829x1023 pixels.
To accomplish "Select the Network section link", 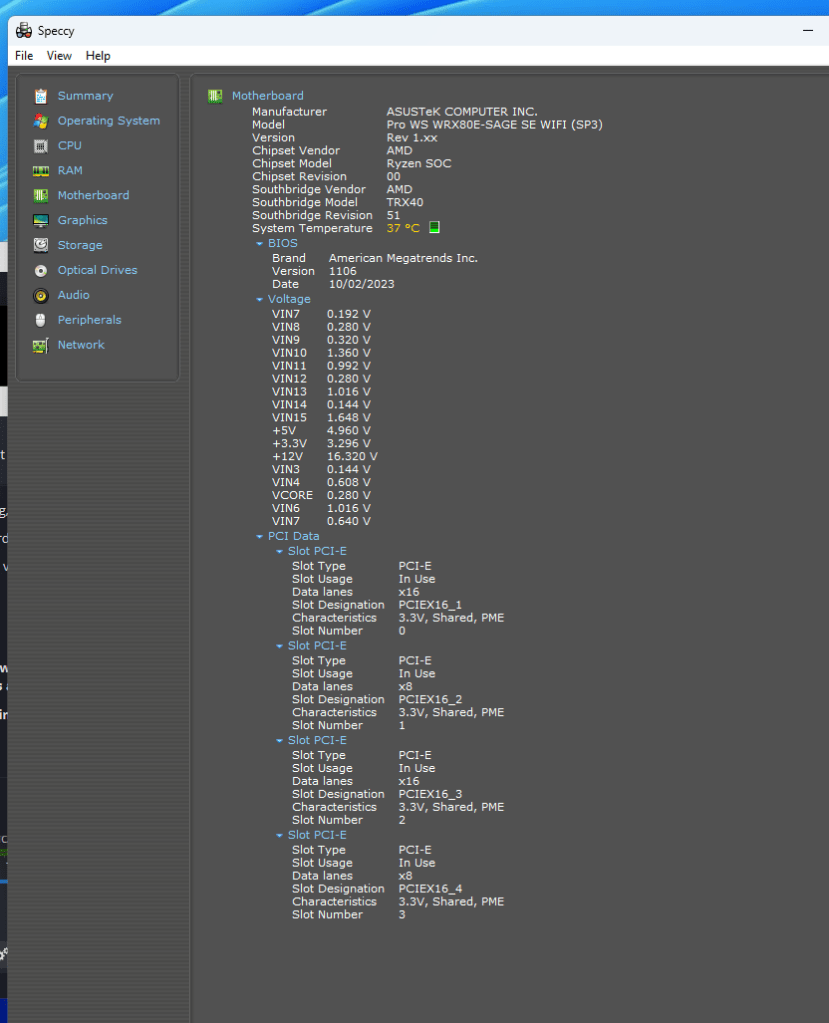I will (81, 344).
